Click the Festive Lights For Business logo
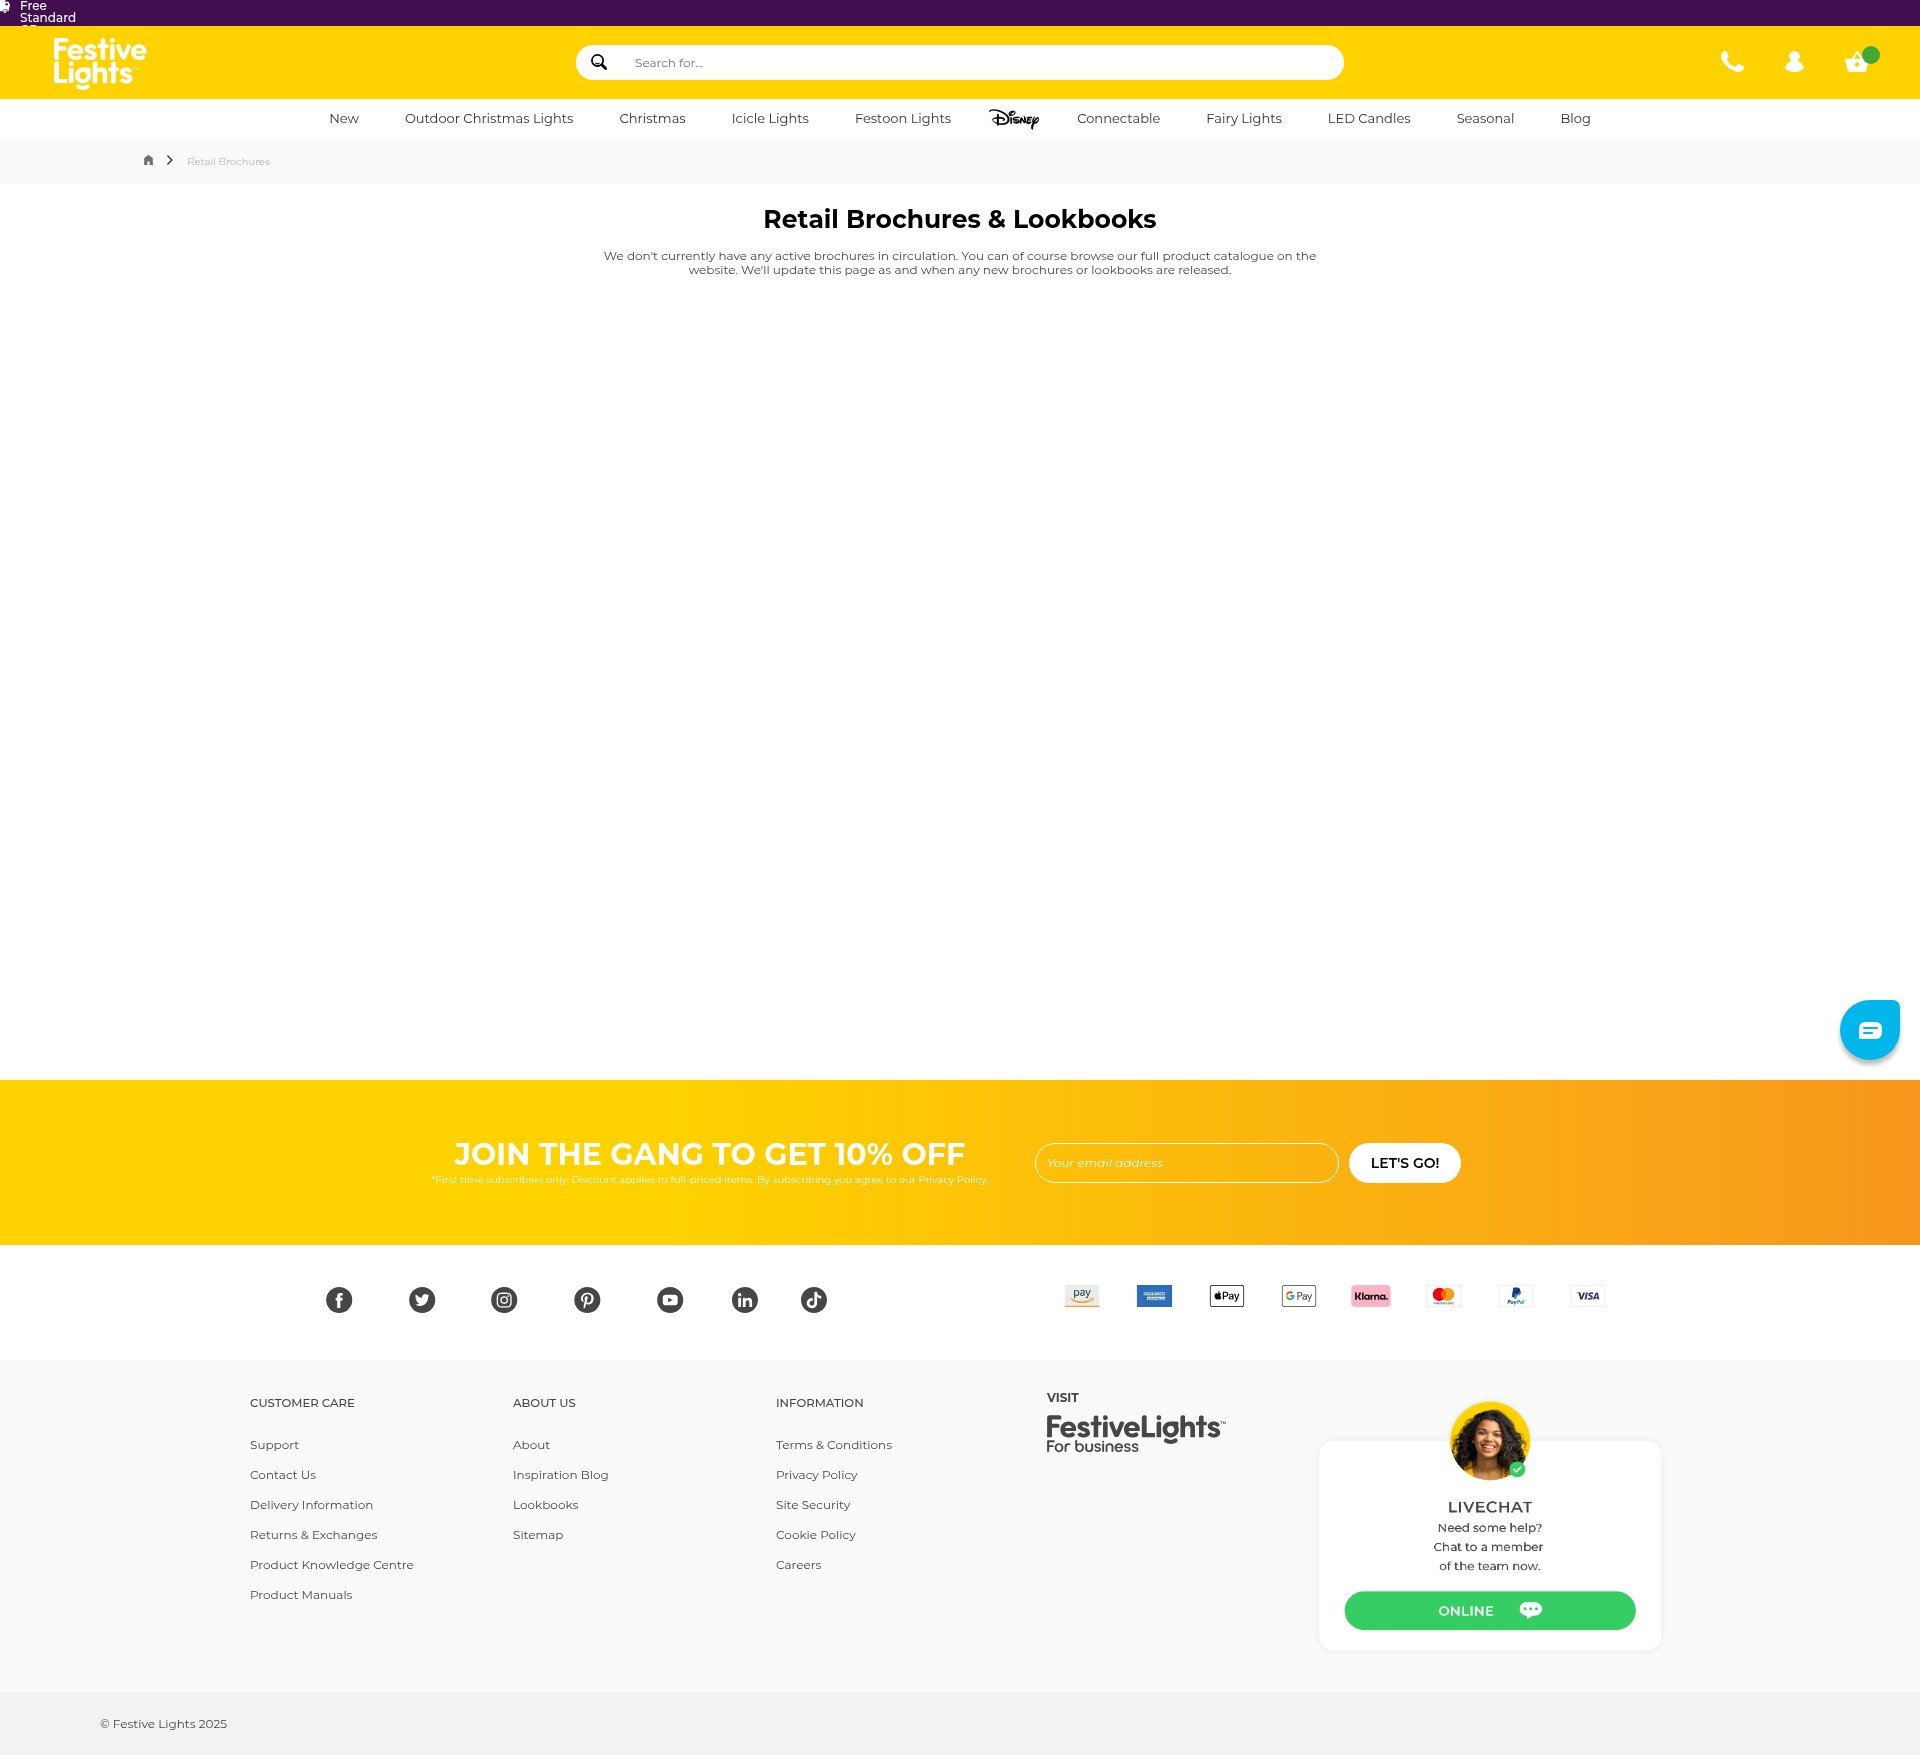1920x1755 pixels. coord(1136,1433)
